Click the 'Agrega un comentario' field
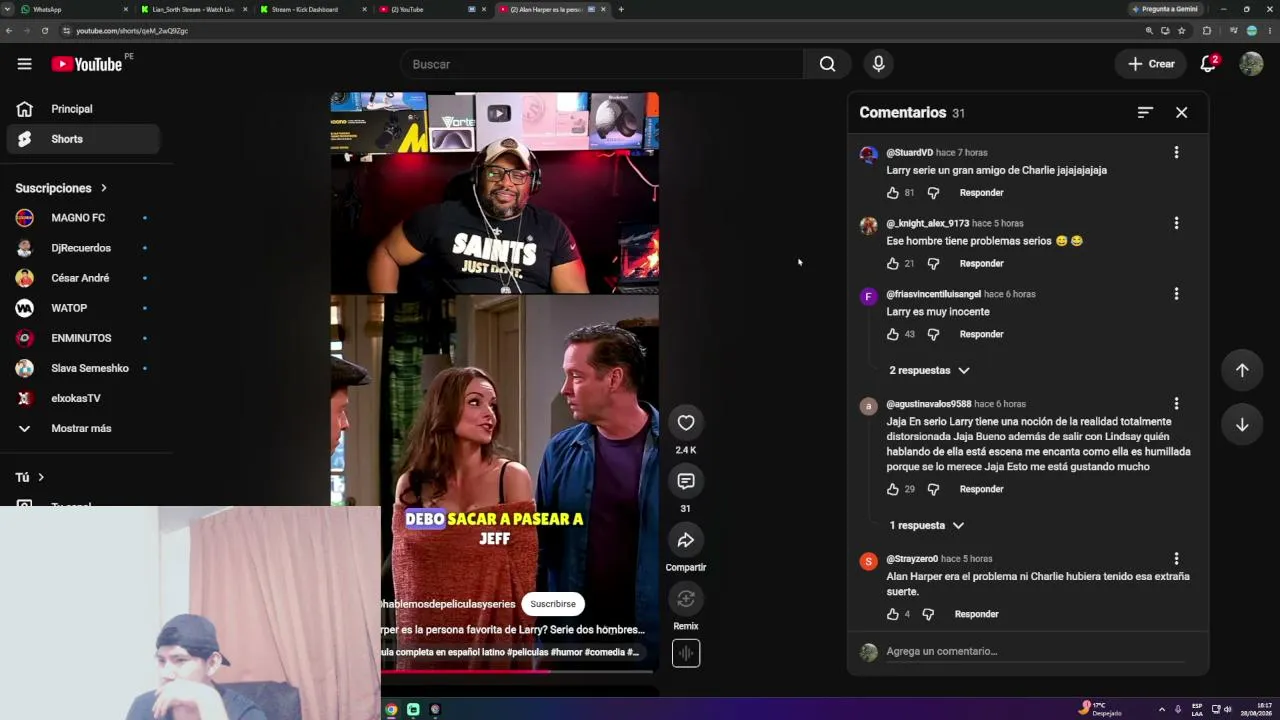The image size is (1280, 720). (1035, 652)
